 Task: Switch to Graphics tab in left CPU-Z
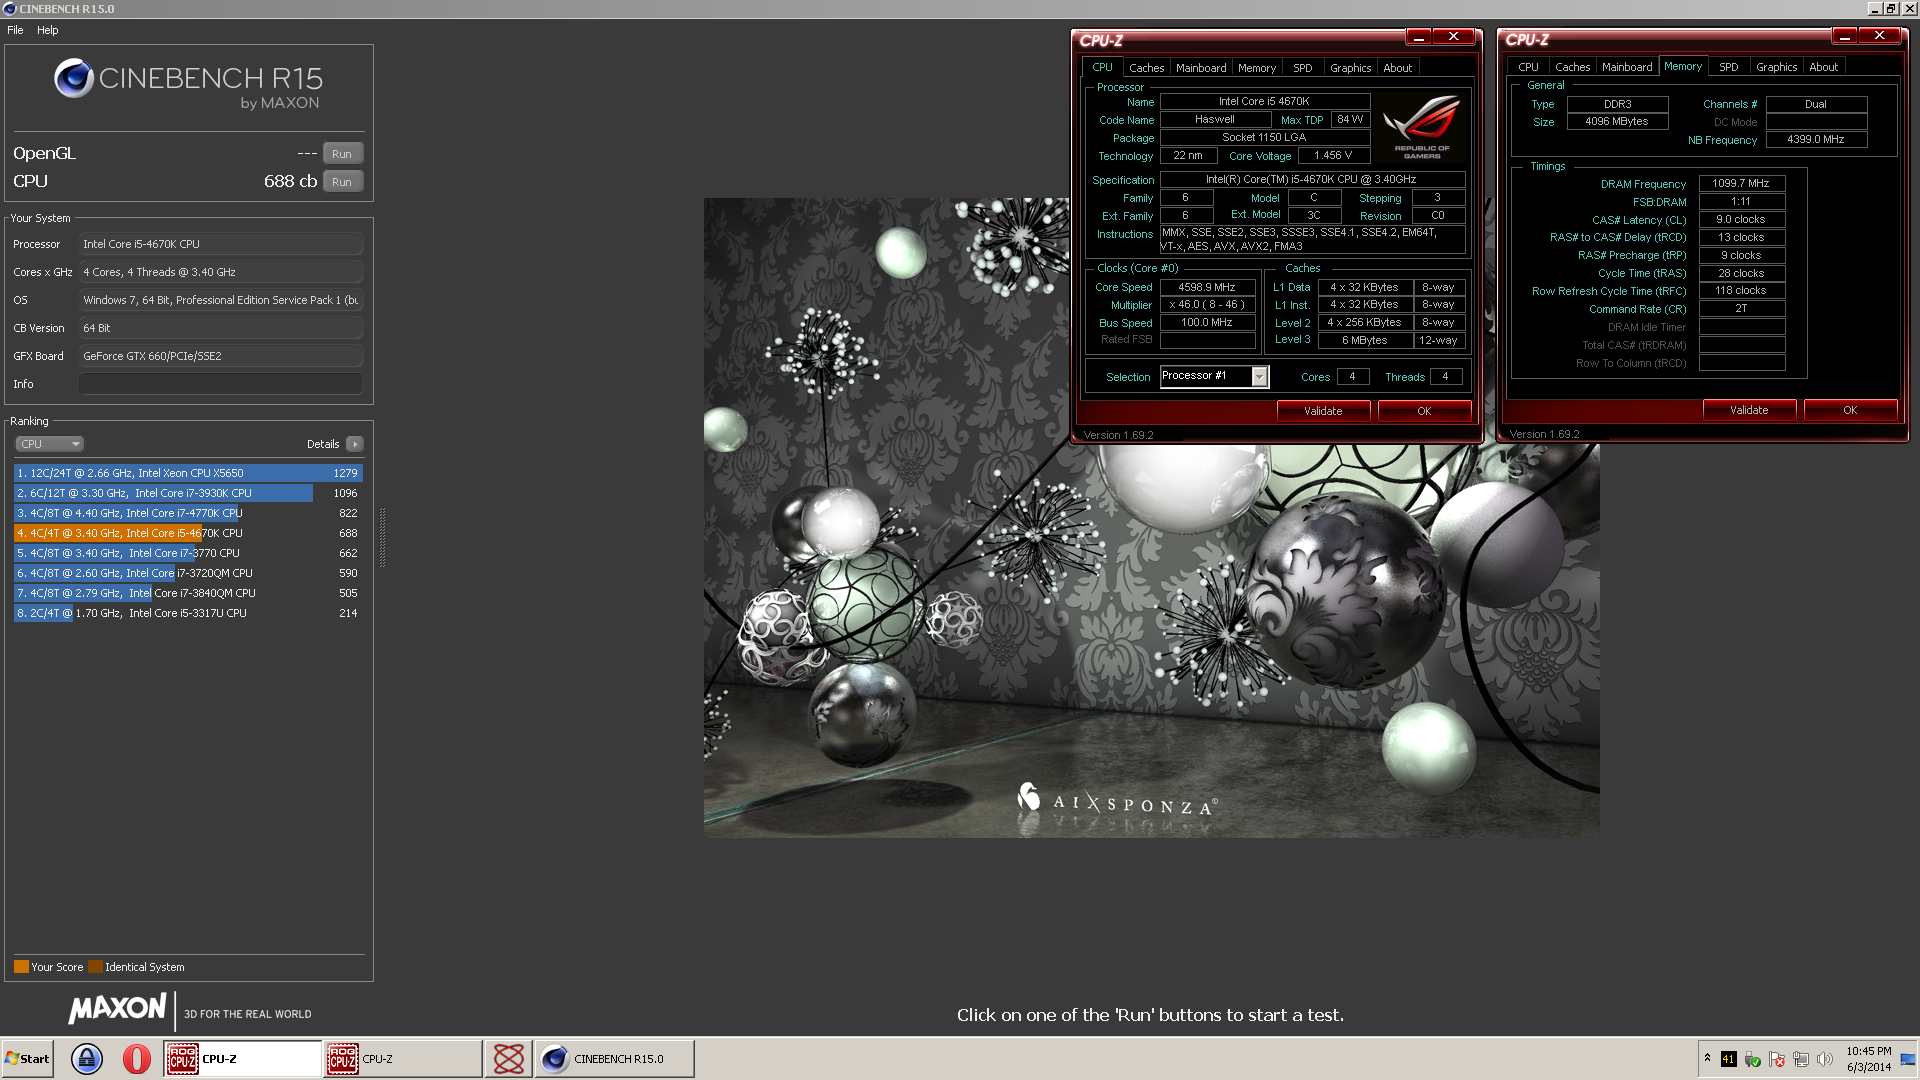(x=1350, y=68)
